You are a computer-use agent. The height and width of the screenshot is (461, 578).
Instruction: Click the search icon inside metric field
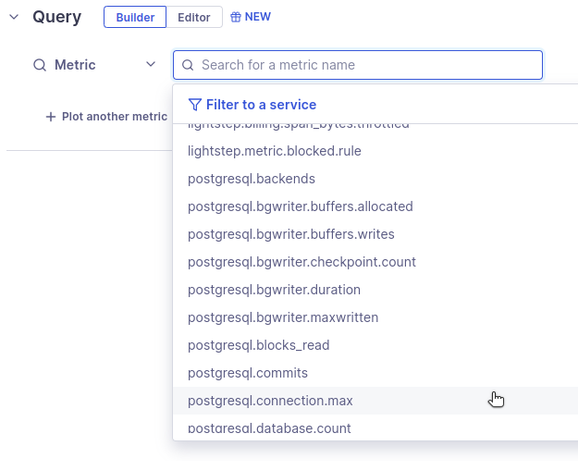[x=188, y=65]
